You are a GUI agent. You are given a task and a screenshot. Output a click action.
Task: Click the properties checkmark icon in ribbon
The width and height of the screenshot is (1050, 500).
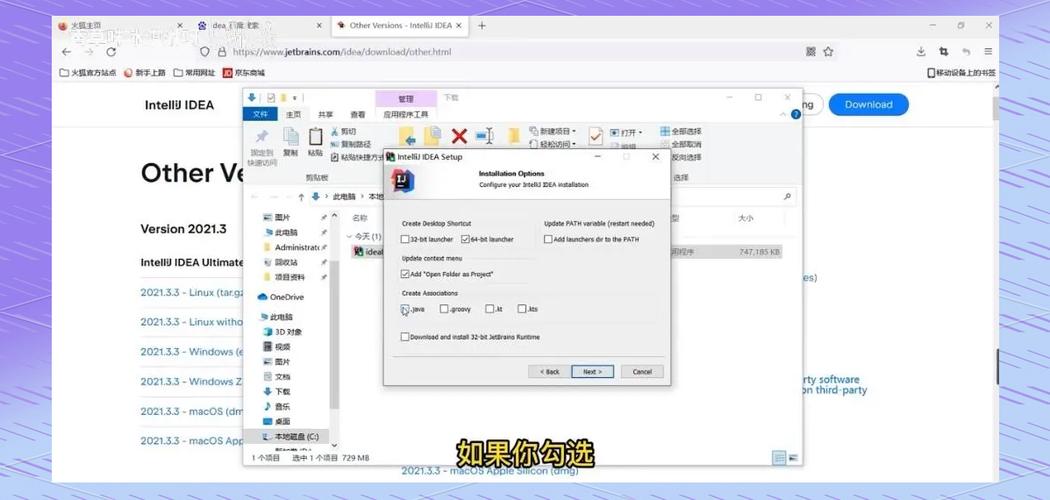(595, 137)
